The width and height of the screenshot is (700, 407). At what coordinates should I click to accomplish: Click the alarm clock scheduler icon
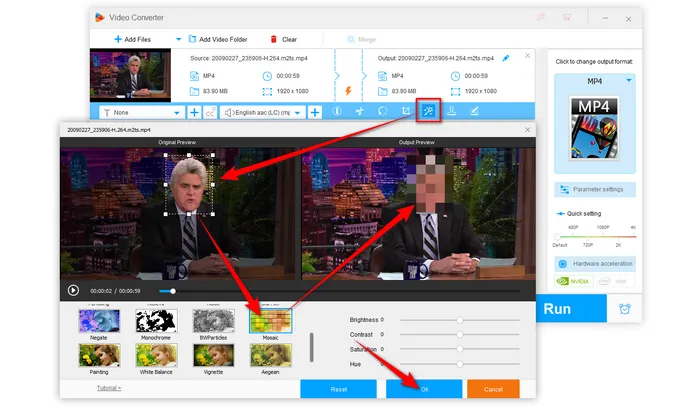[x=625, y=308]
